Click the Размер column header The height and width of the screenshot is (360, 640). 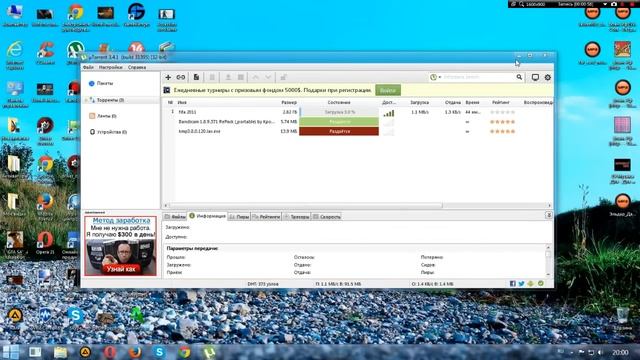(x=289, y=102)
